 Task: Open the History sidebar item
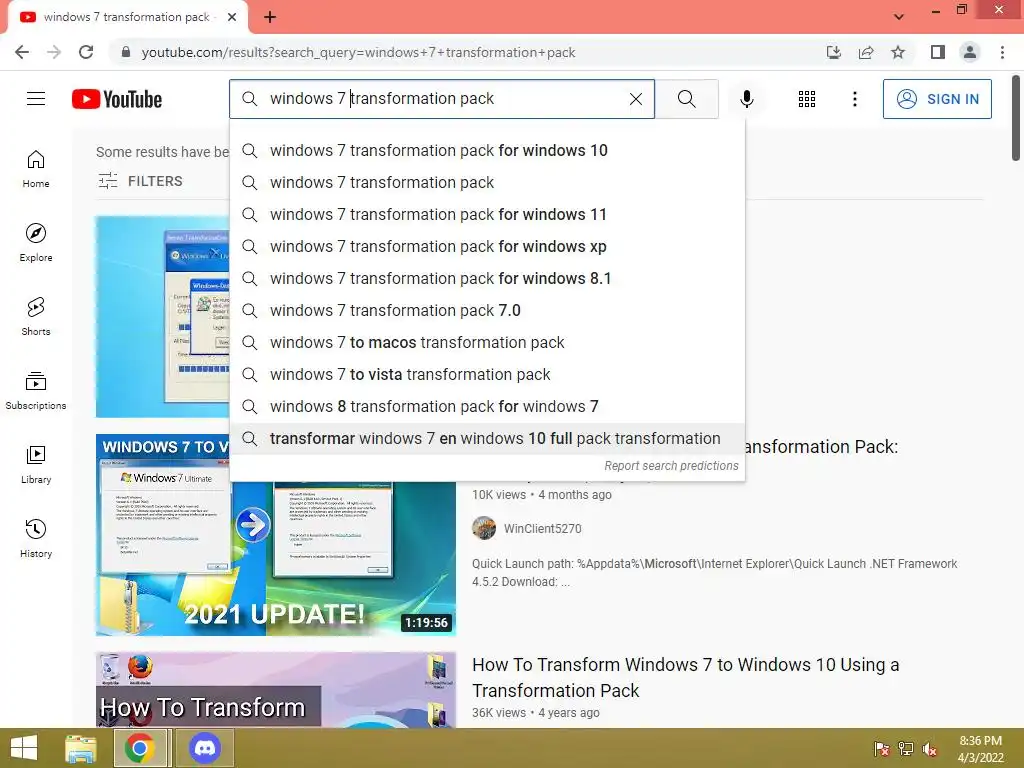tap(36, 538)
